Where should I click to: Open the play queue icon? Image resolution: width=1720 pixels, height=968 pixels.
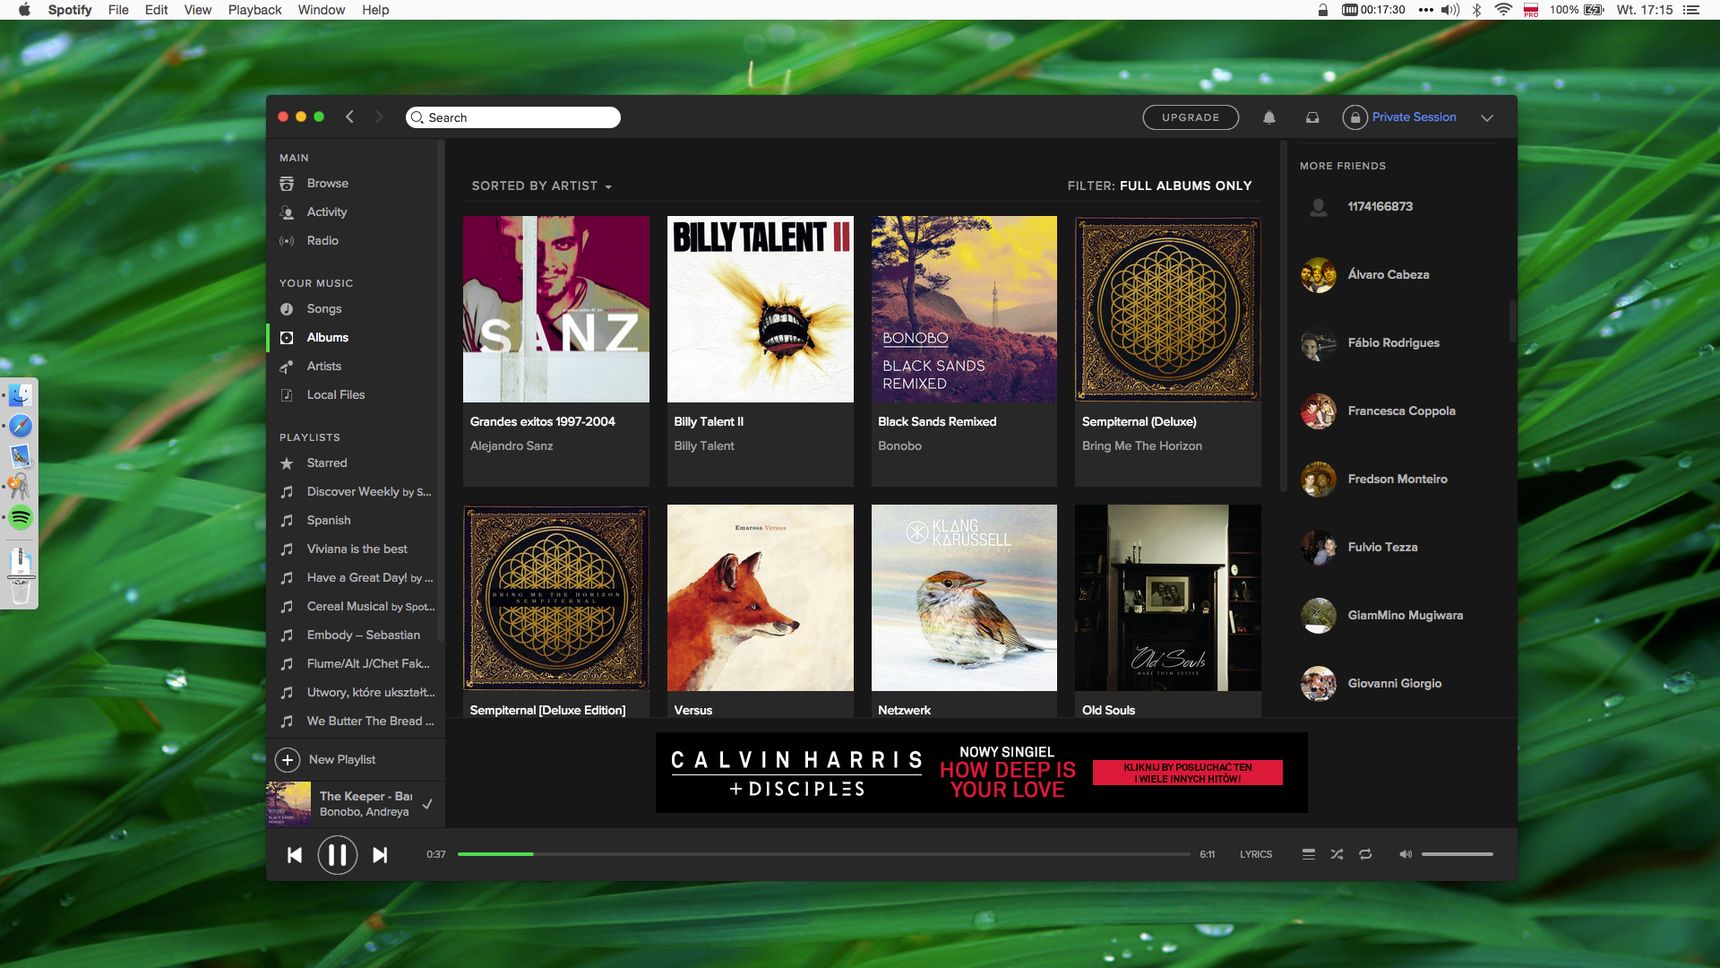point(1308,854)
